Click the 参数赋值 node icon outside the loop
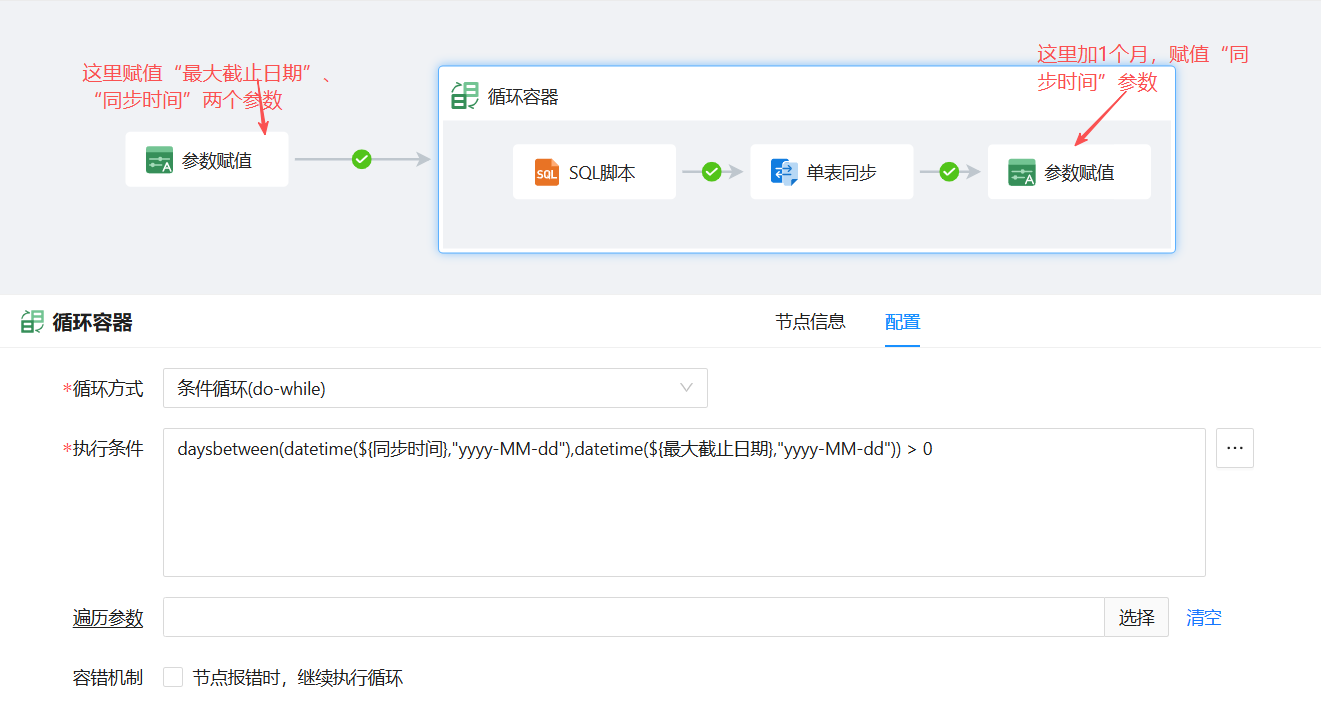Screen dimensions: 1321x713 point(159,160)
